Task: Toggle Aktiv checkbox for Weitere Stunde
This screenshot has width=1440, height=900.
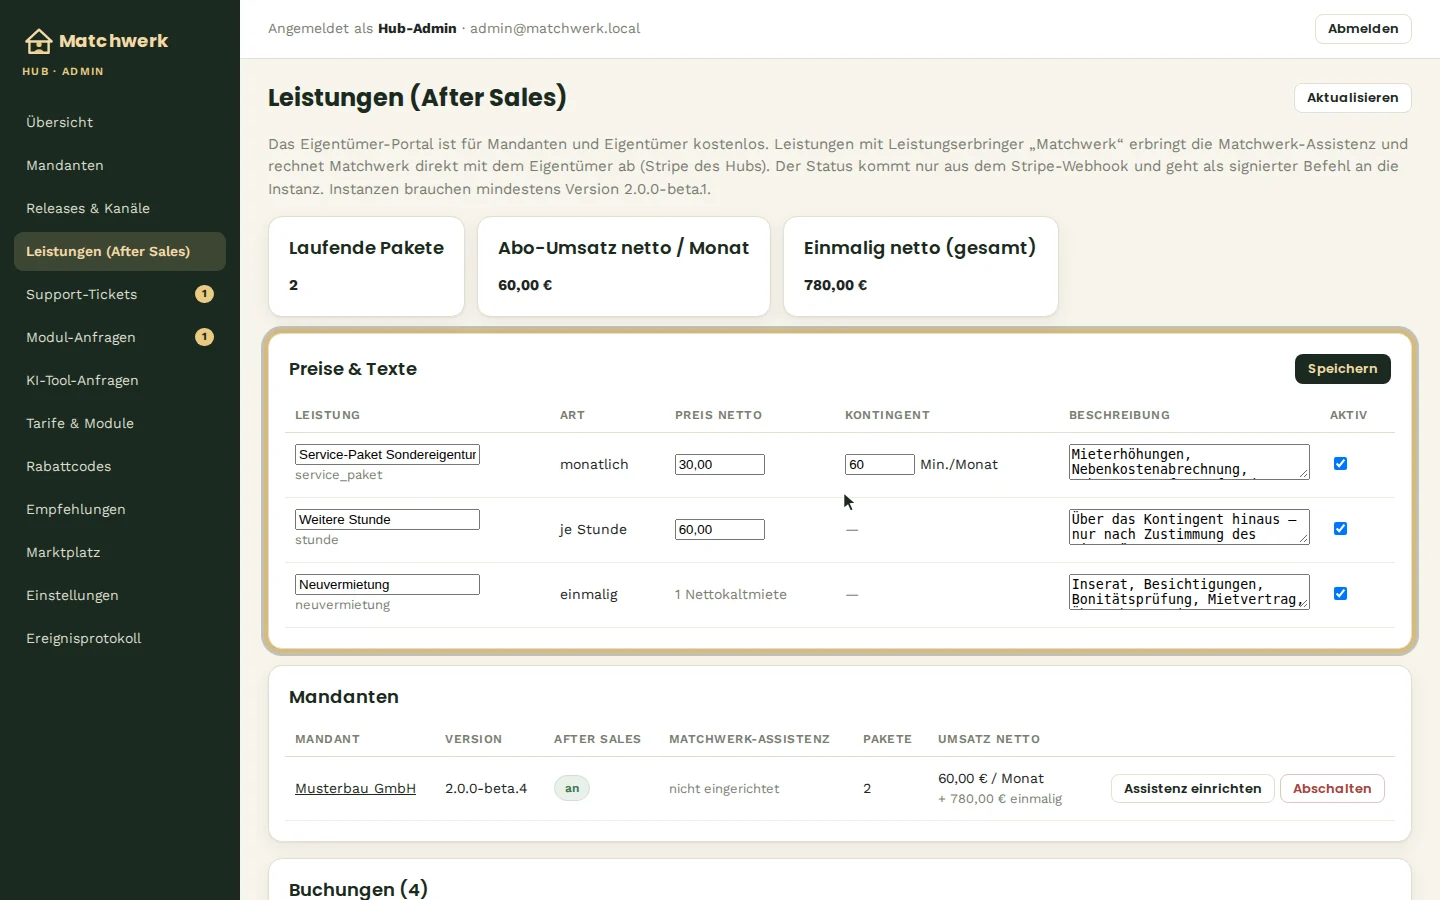Action: (1340, 528)
